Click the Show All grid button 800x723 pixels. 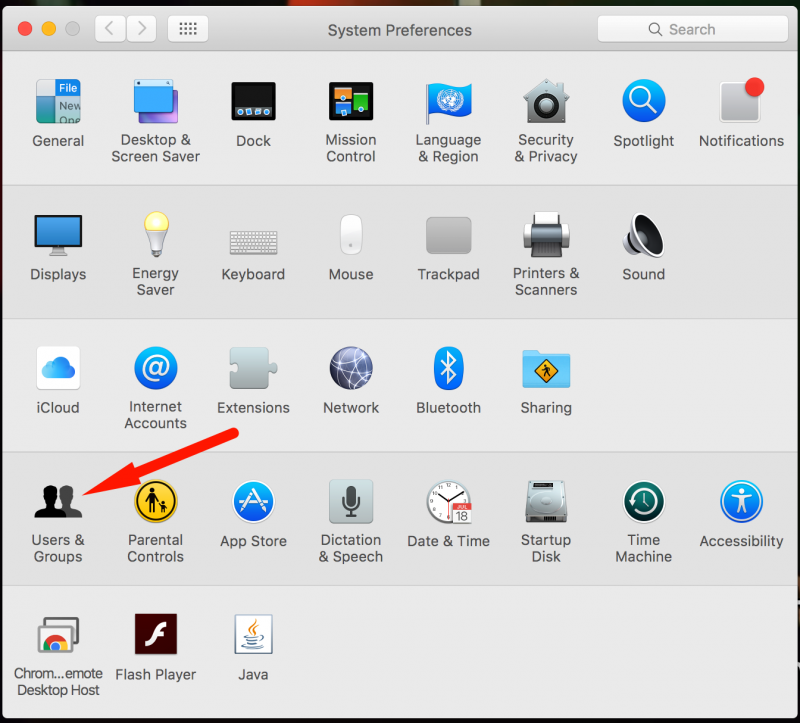click(x=188, y=29)
